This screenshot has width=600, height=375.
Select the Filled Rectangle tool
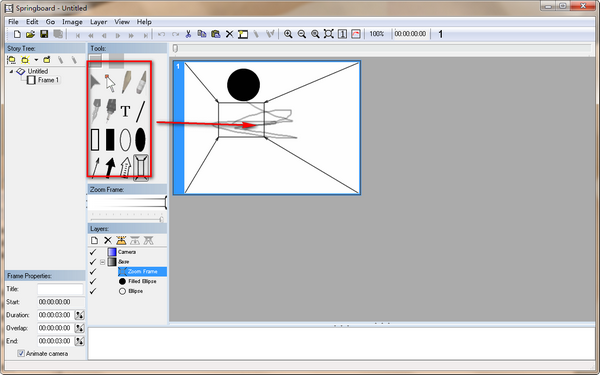tap(110, 140)
